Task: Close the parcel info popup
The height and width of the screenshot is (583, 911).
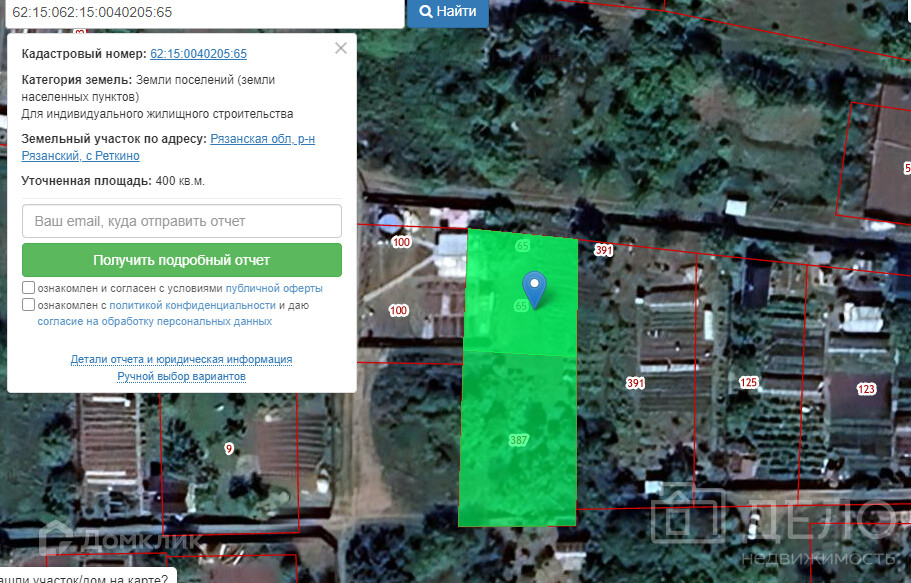Action: click(341, 48)
